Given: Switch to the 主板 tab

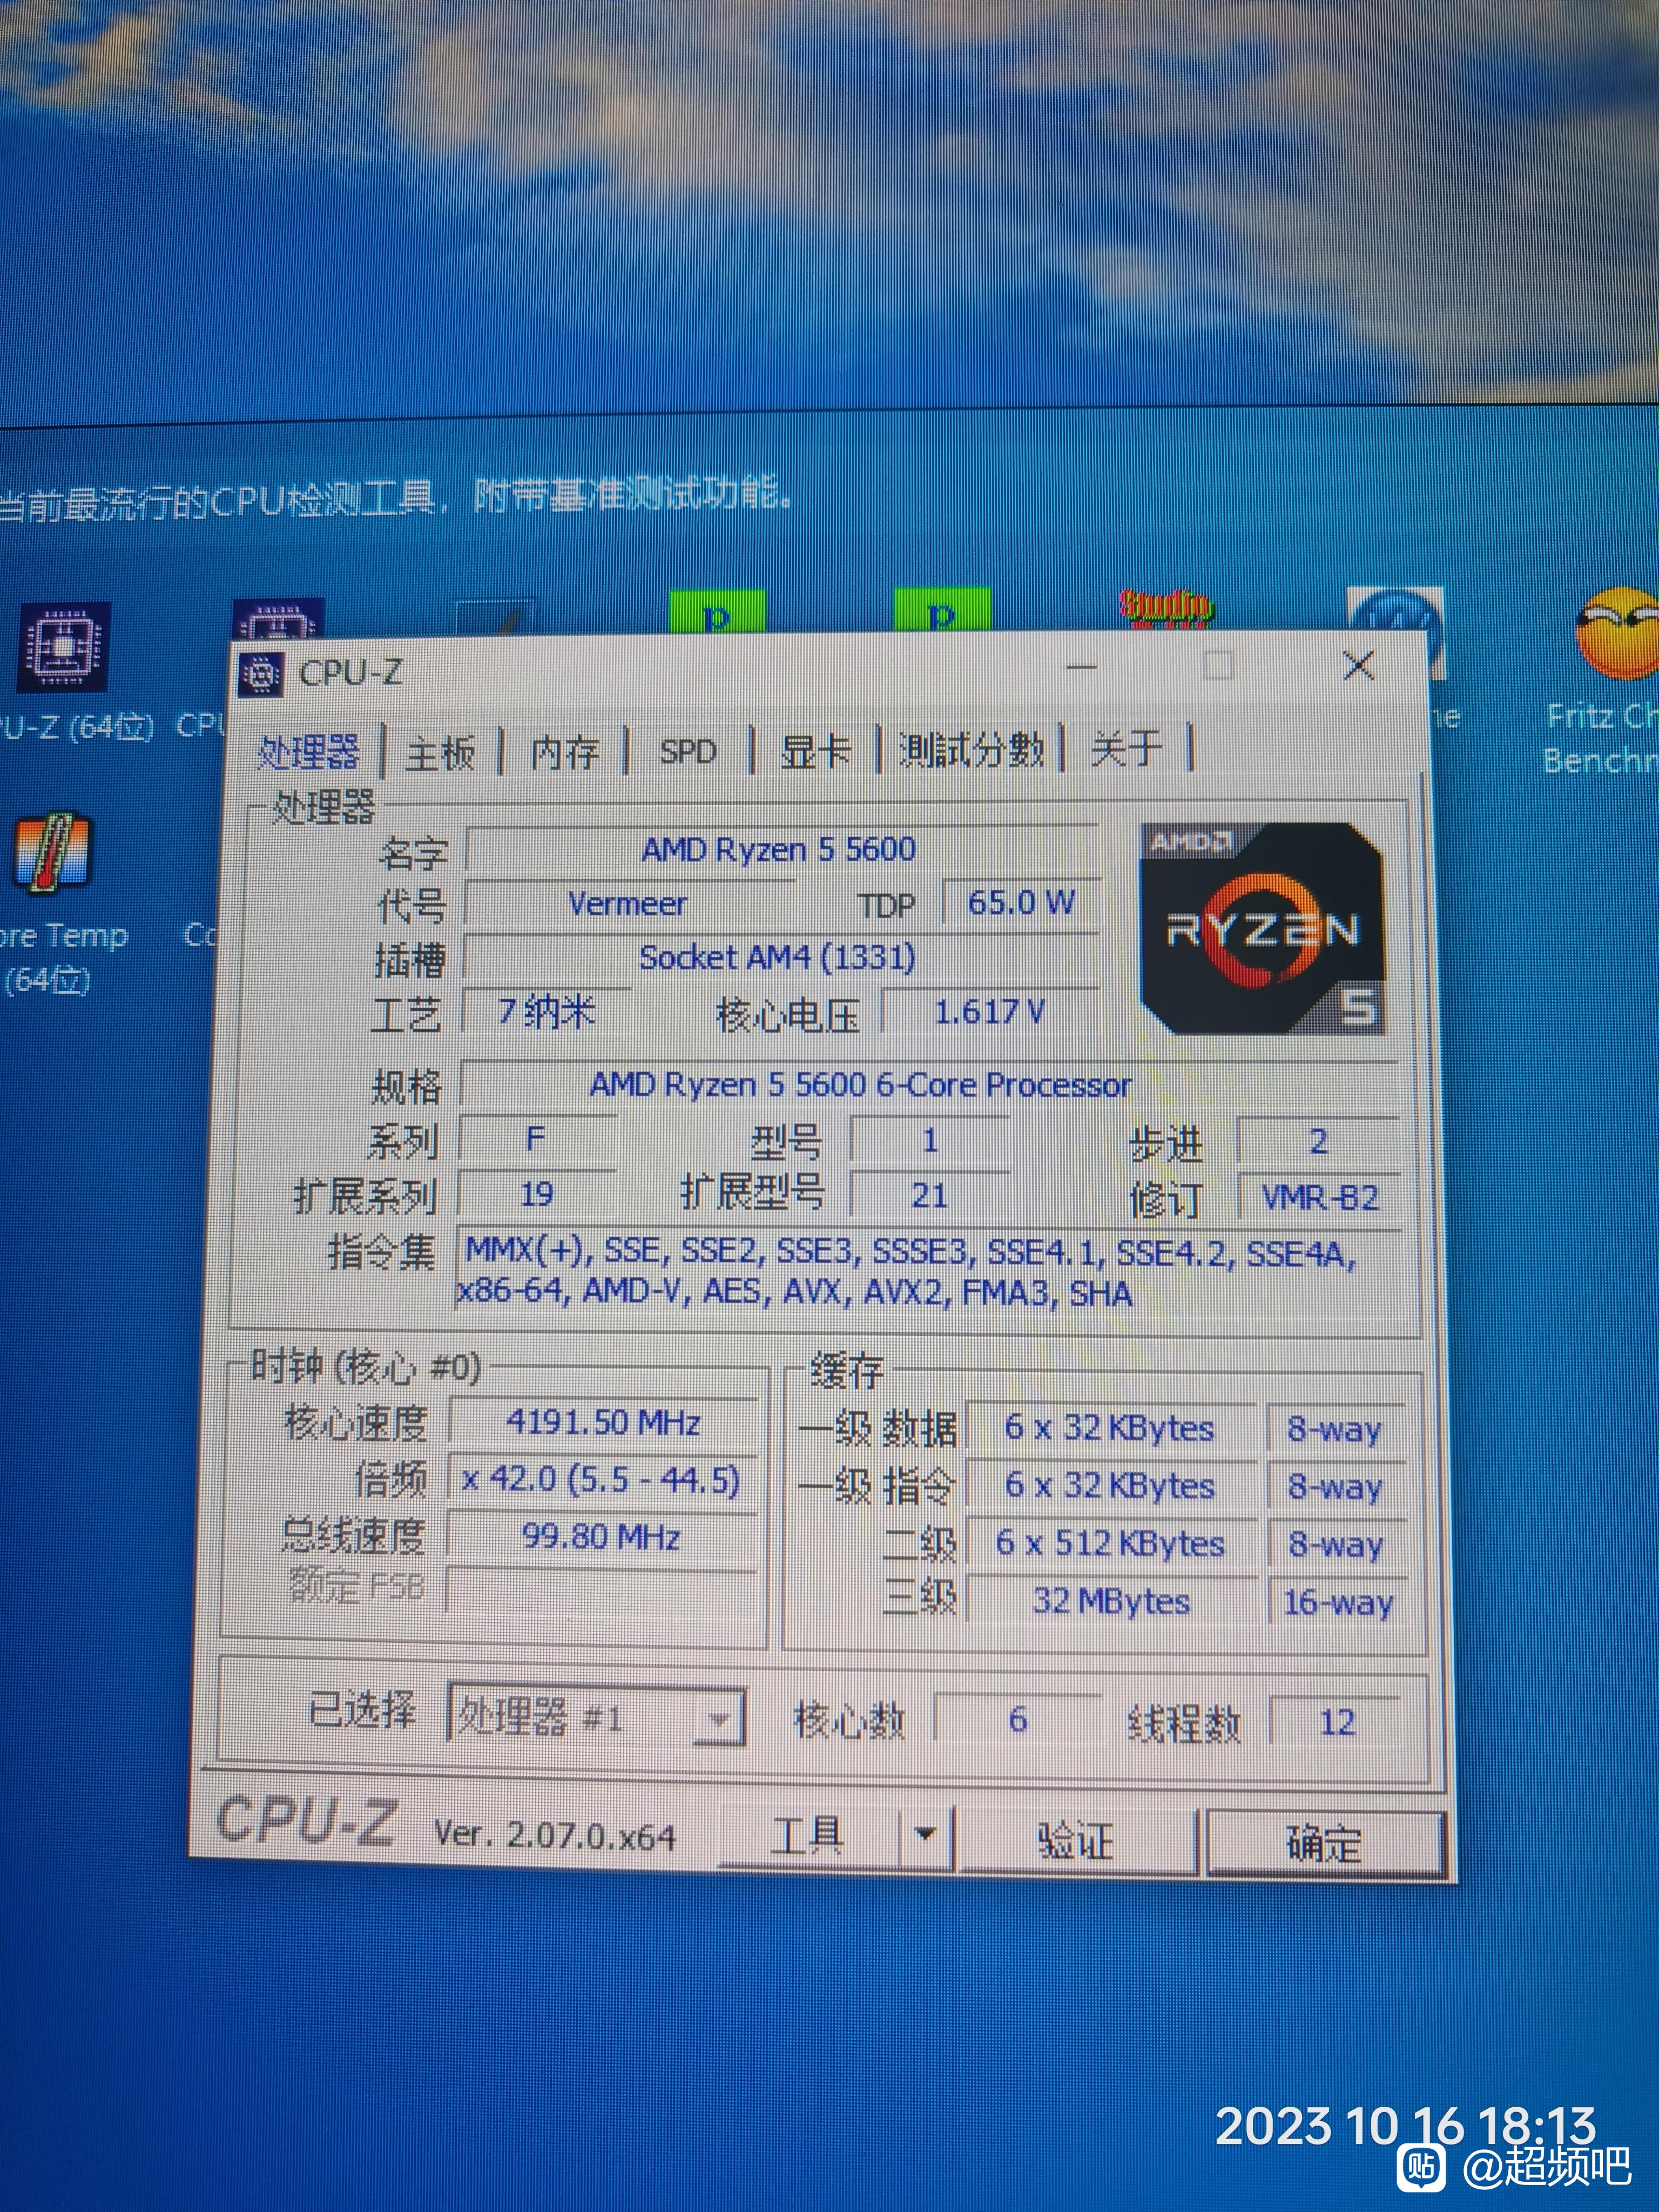Looking at the screenshot, I should pos(440,752).
